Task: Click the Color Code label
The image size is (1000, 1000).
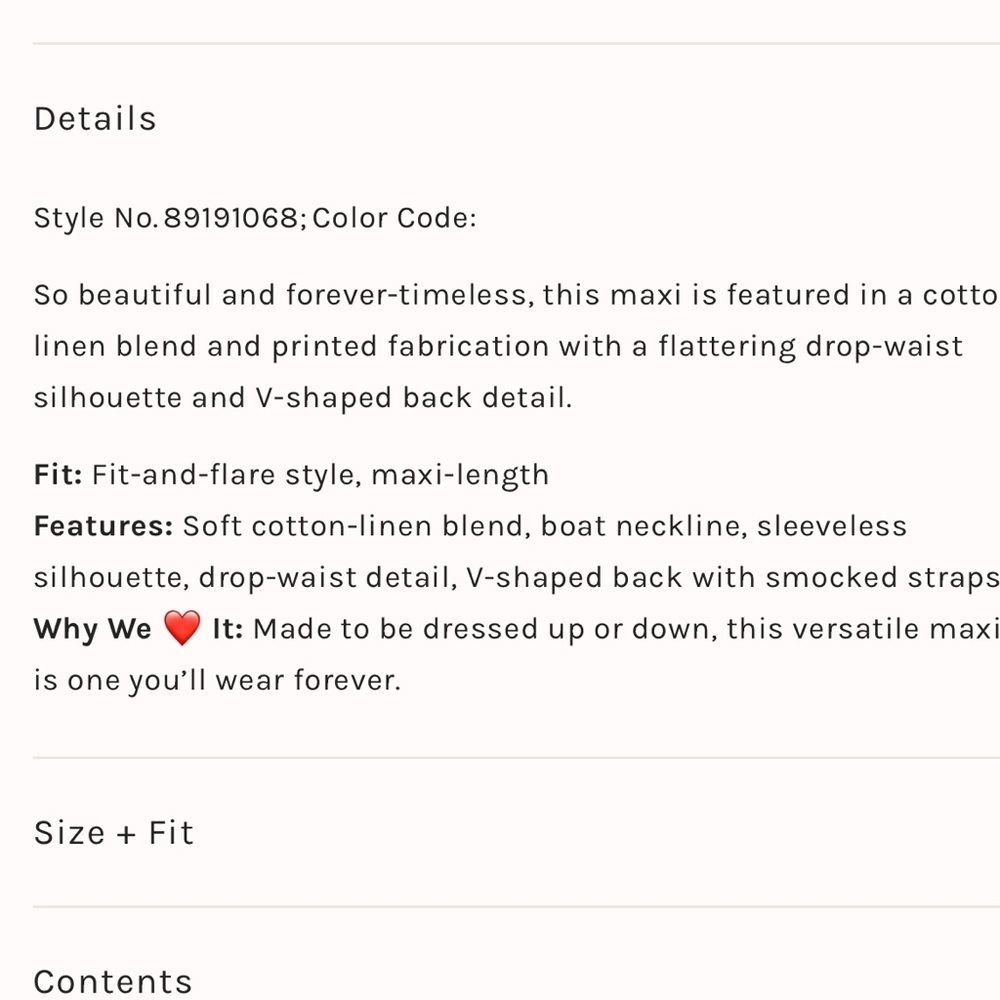Action: point(394,218)
